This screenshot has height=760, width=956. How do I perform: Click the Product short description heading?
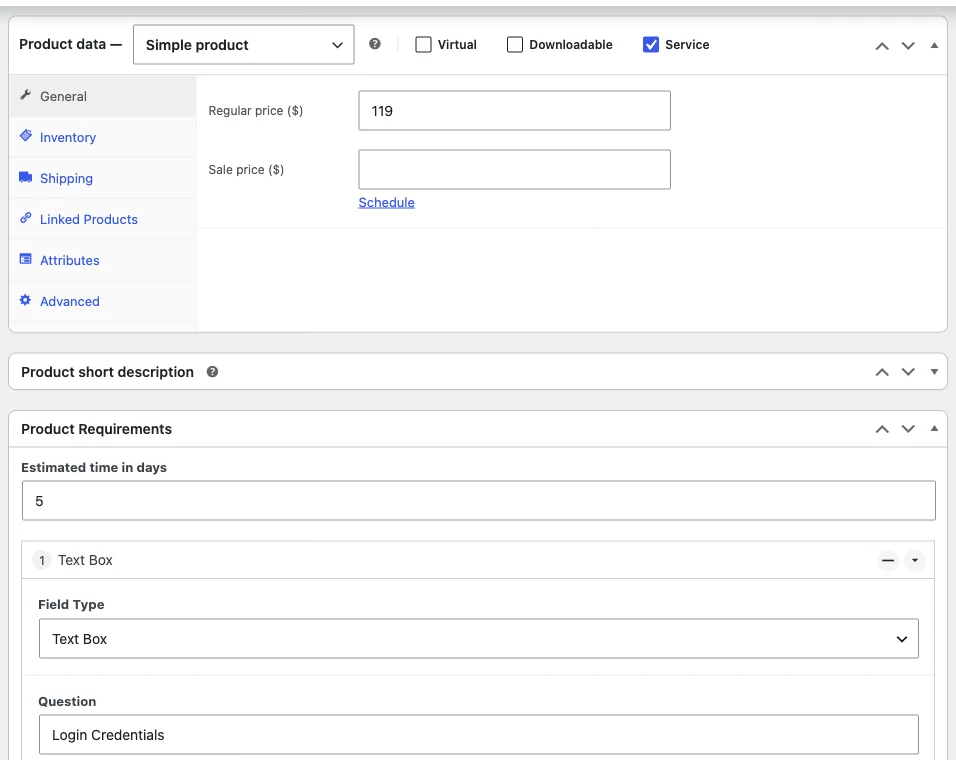tap(107, 372)
